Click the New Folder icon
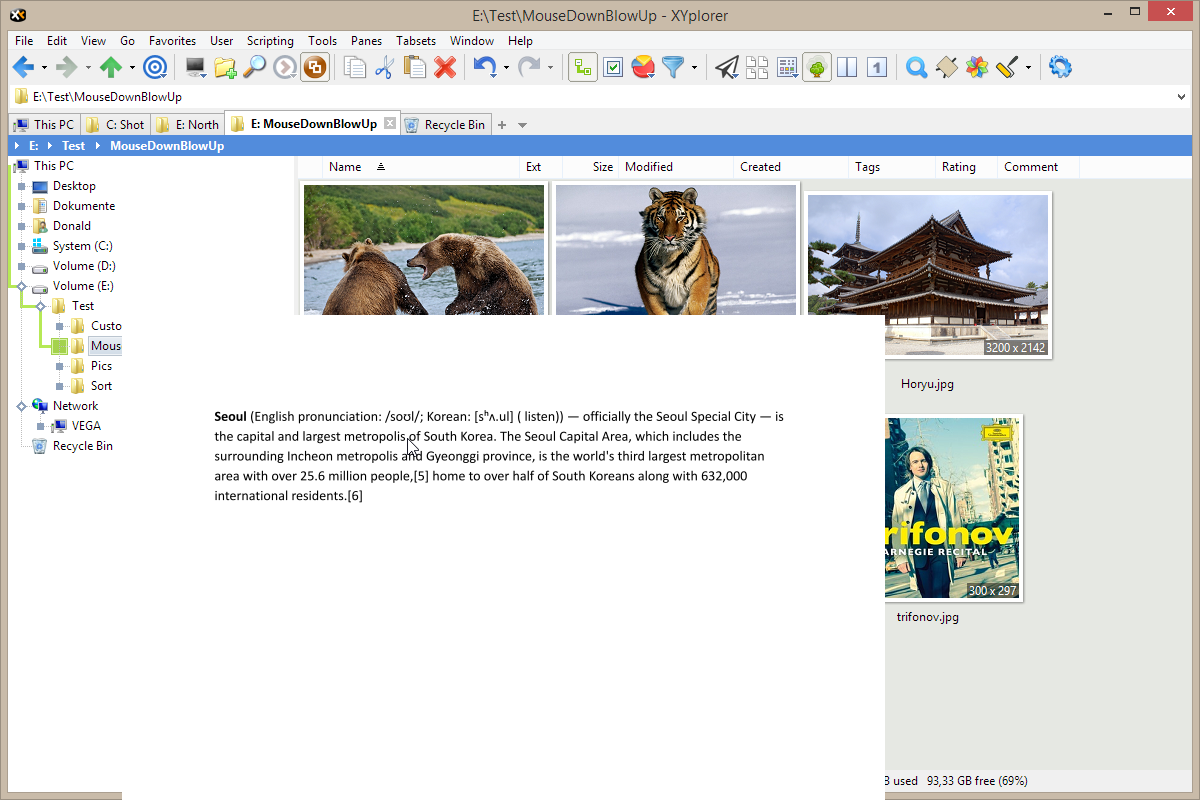 [x=225, y=67]
